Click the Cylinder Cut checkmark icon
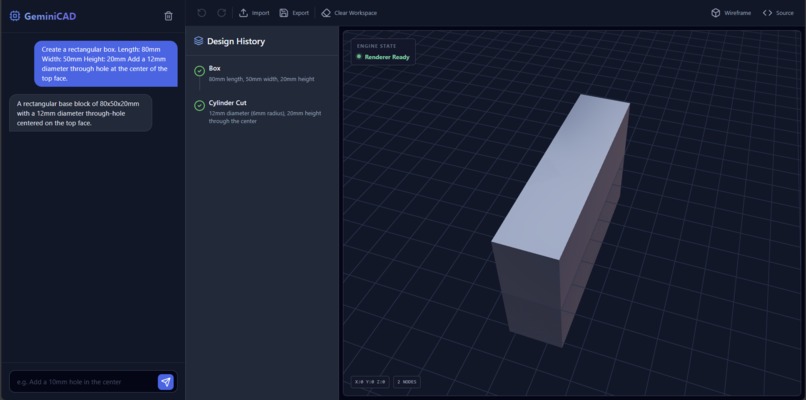The height and width of the screenshot is (400, 806). click(199, 105)
